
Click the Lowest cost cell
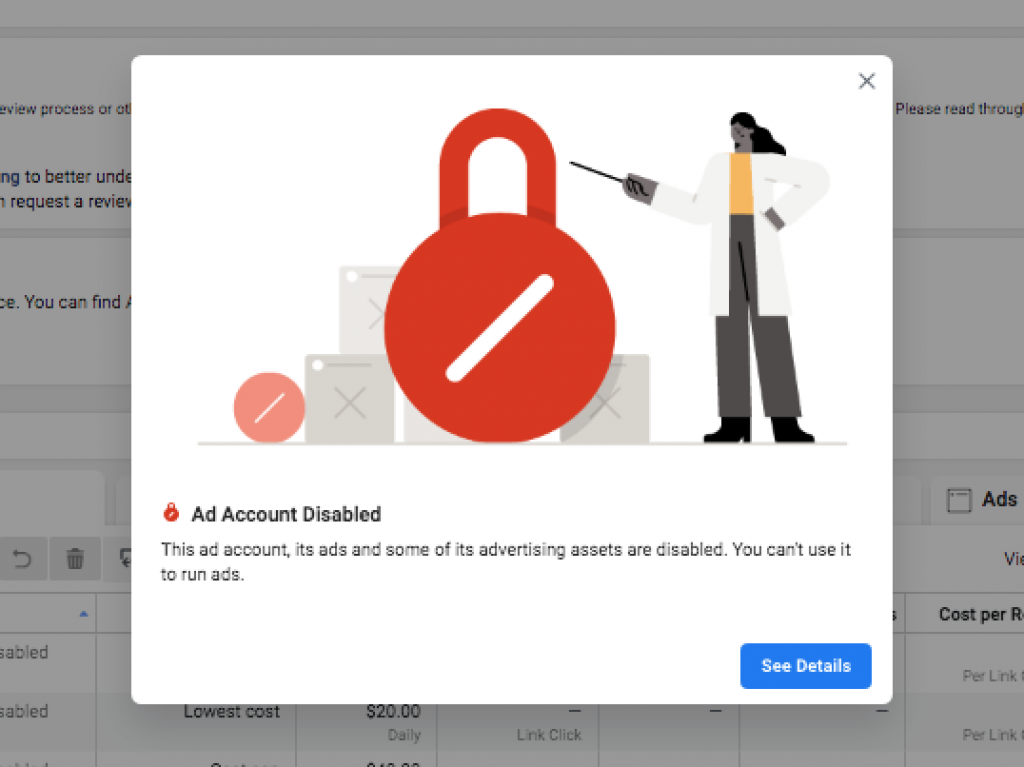(231, 711)
